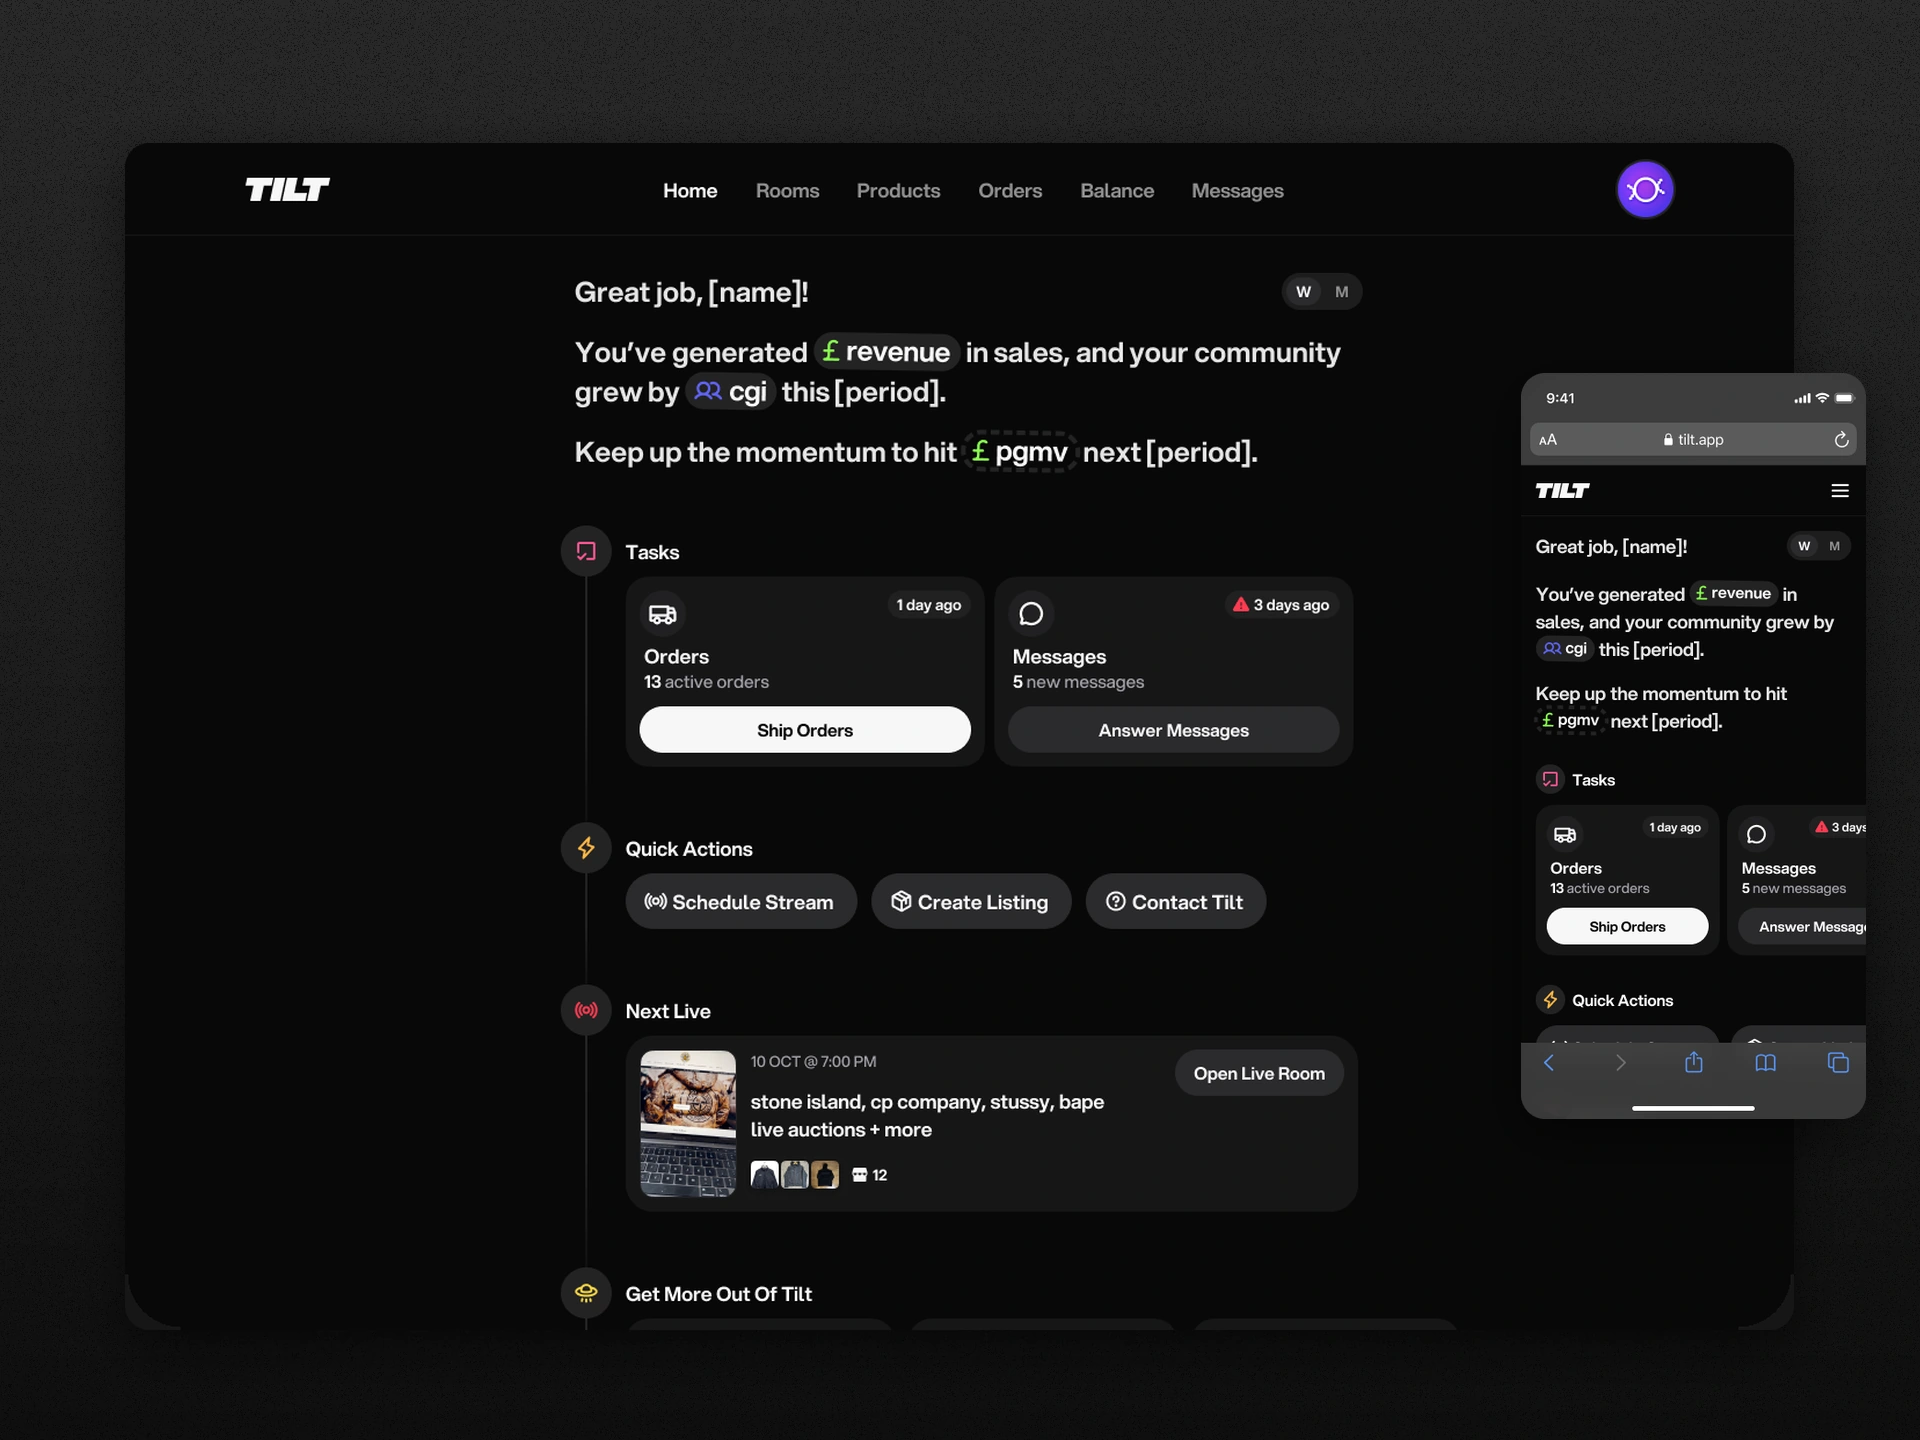Viewport: 1920px width, 1440px height.
Task: Tap the Ship Orders button in the mobile view
Action: (1627, 926)
